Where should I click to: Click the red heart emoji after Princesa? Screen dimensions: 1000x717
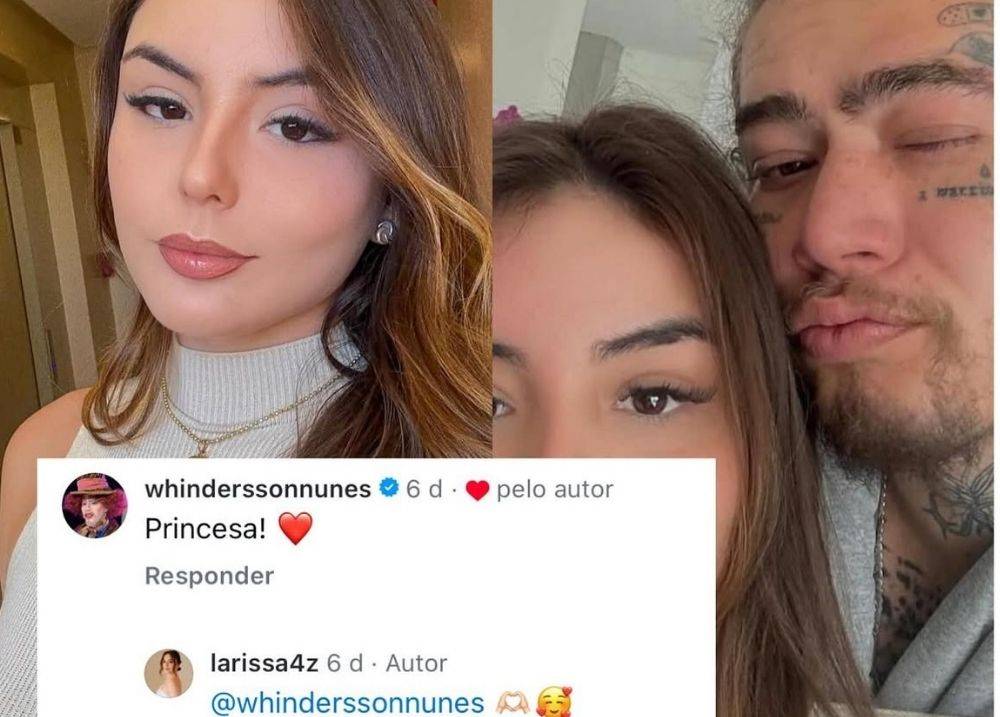pyautogui.click(x=296, y=529)
